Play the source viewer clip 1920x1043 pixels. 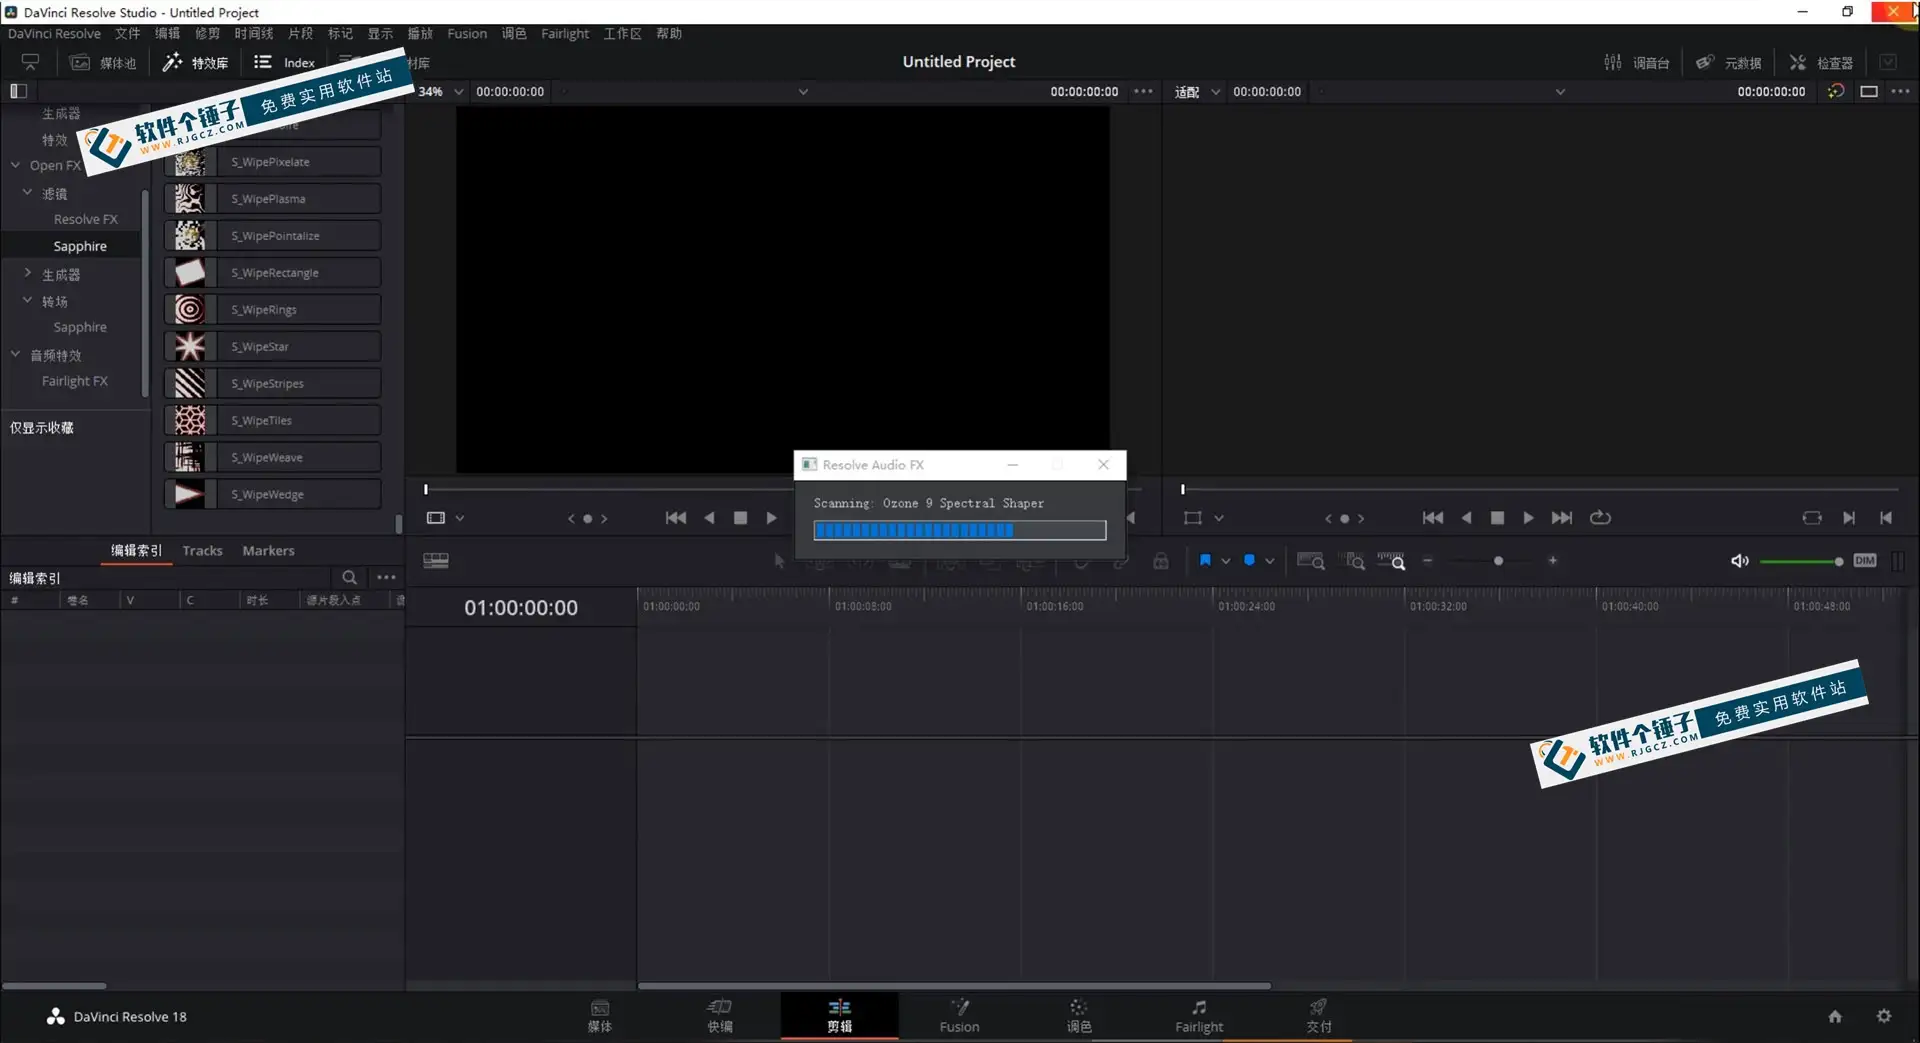pos(771,518)
